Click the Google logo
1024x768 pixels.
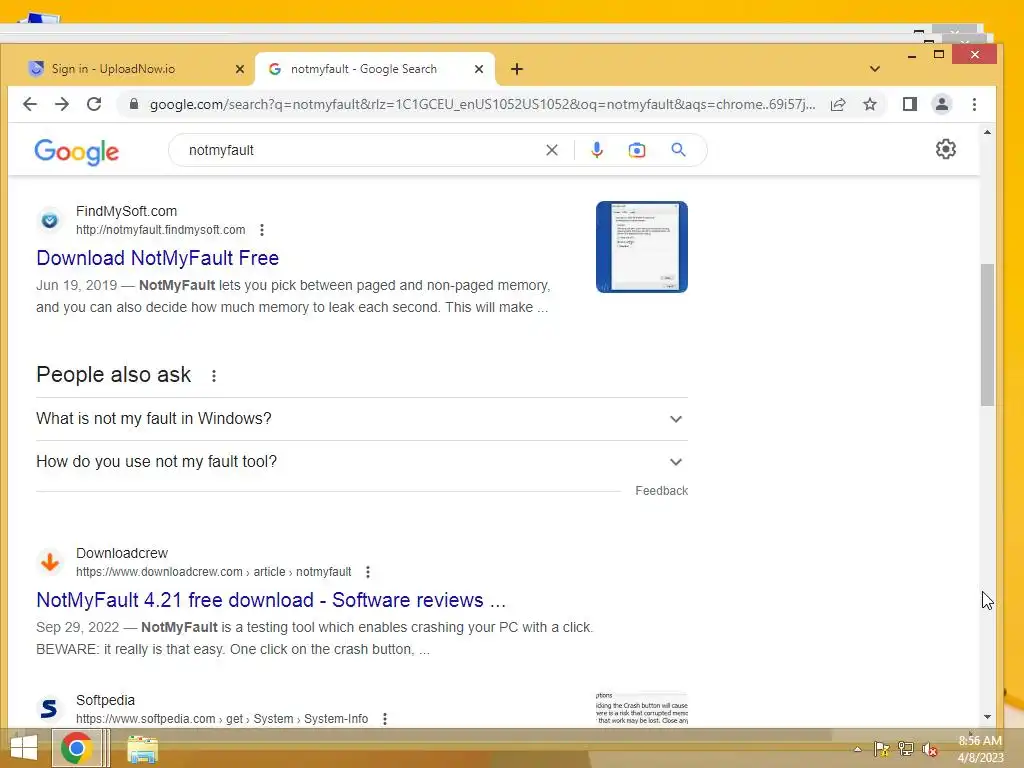pyautogui.click(x=76, y=152)
